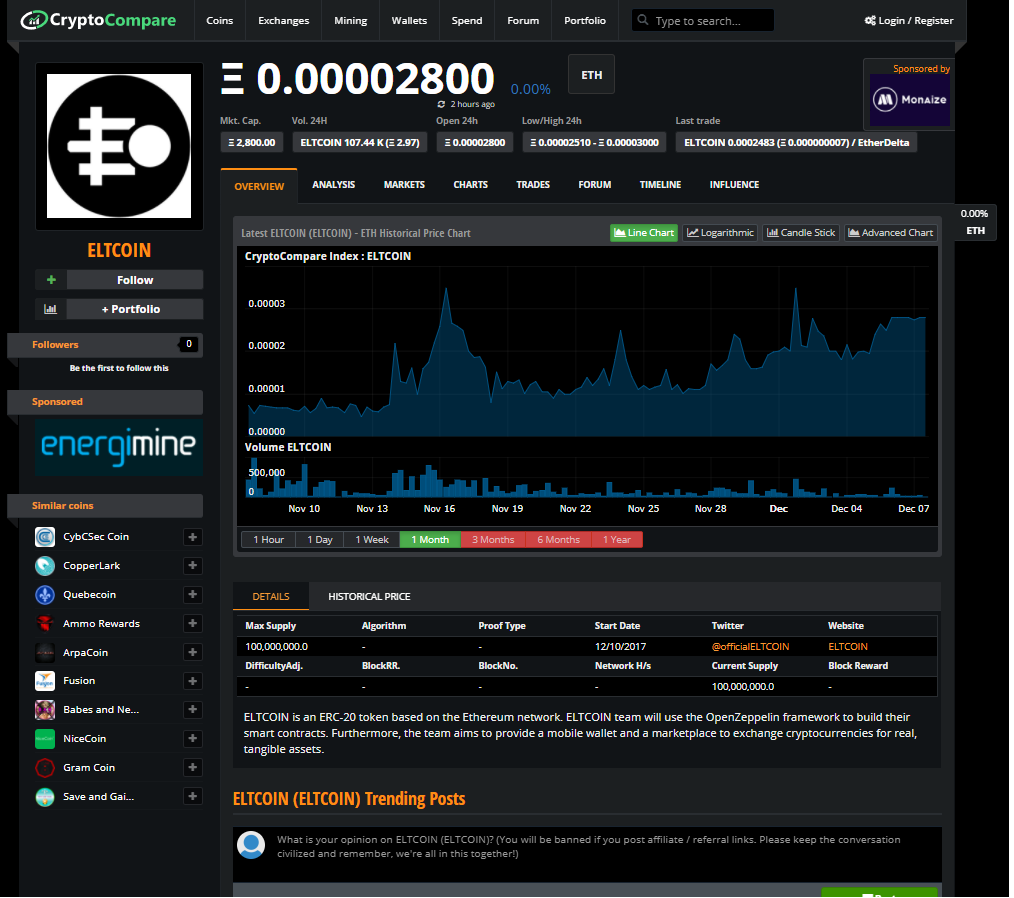The width and height of the screenshot is (1014, 898).
Task: Add Save and Gai... with plus icon
Action: 193,796
